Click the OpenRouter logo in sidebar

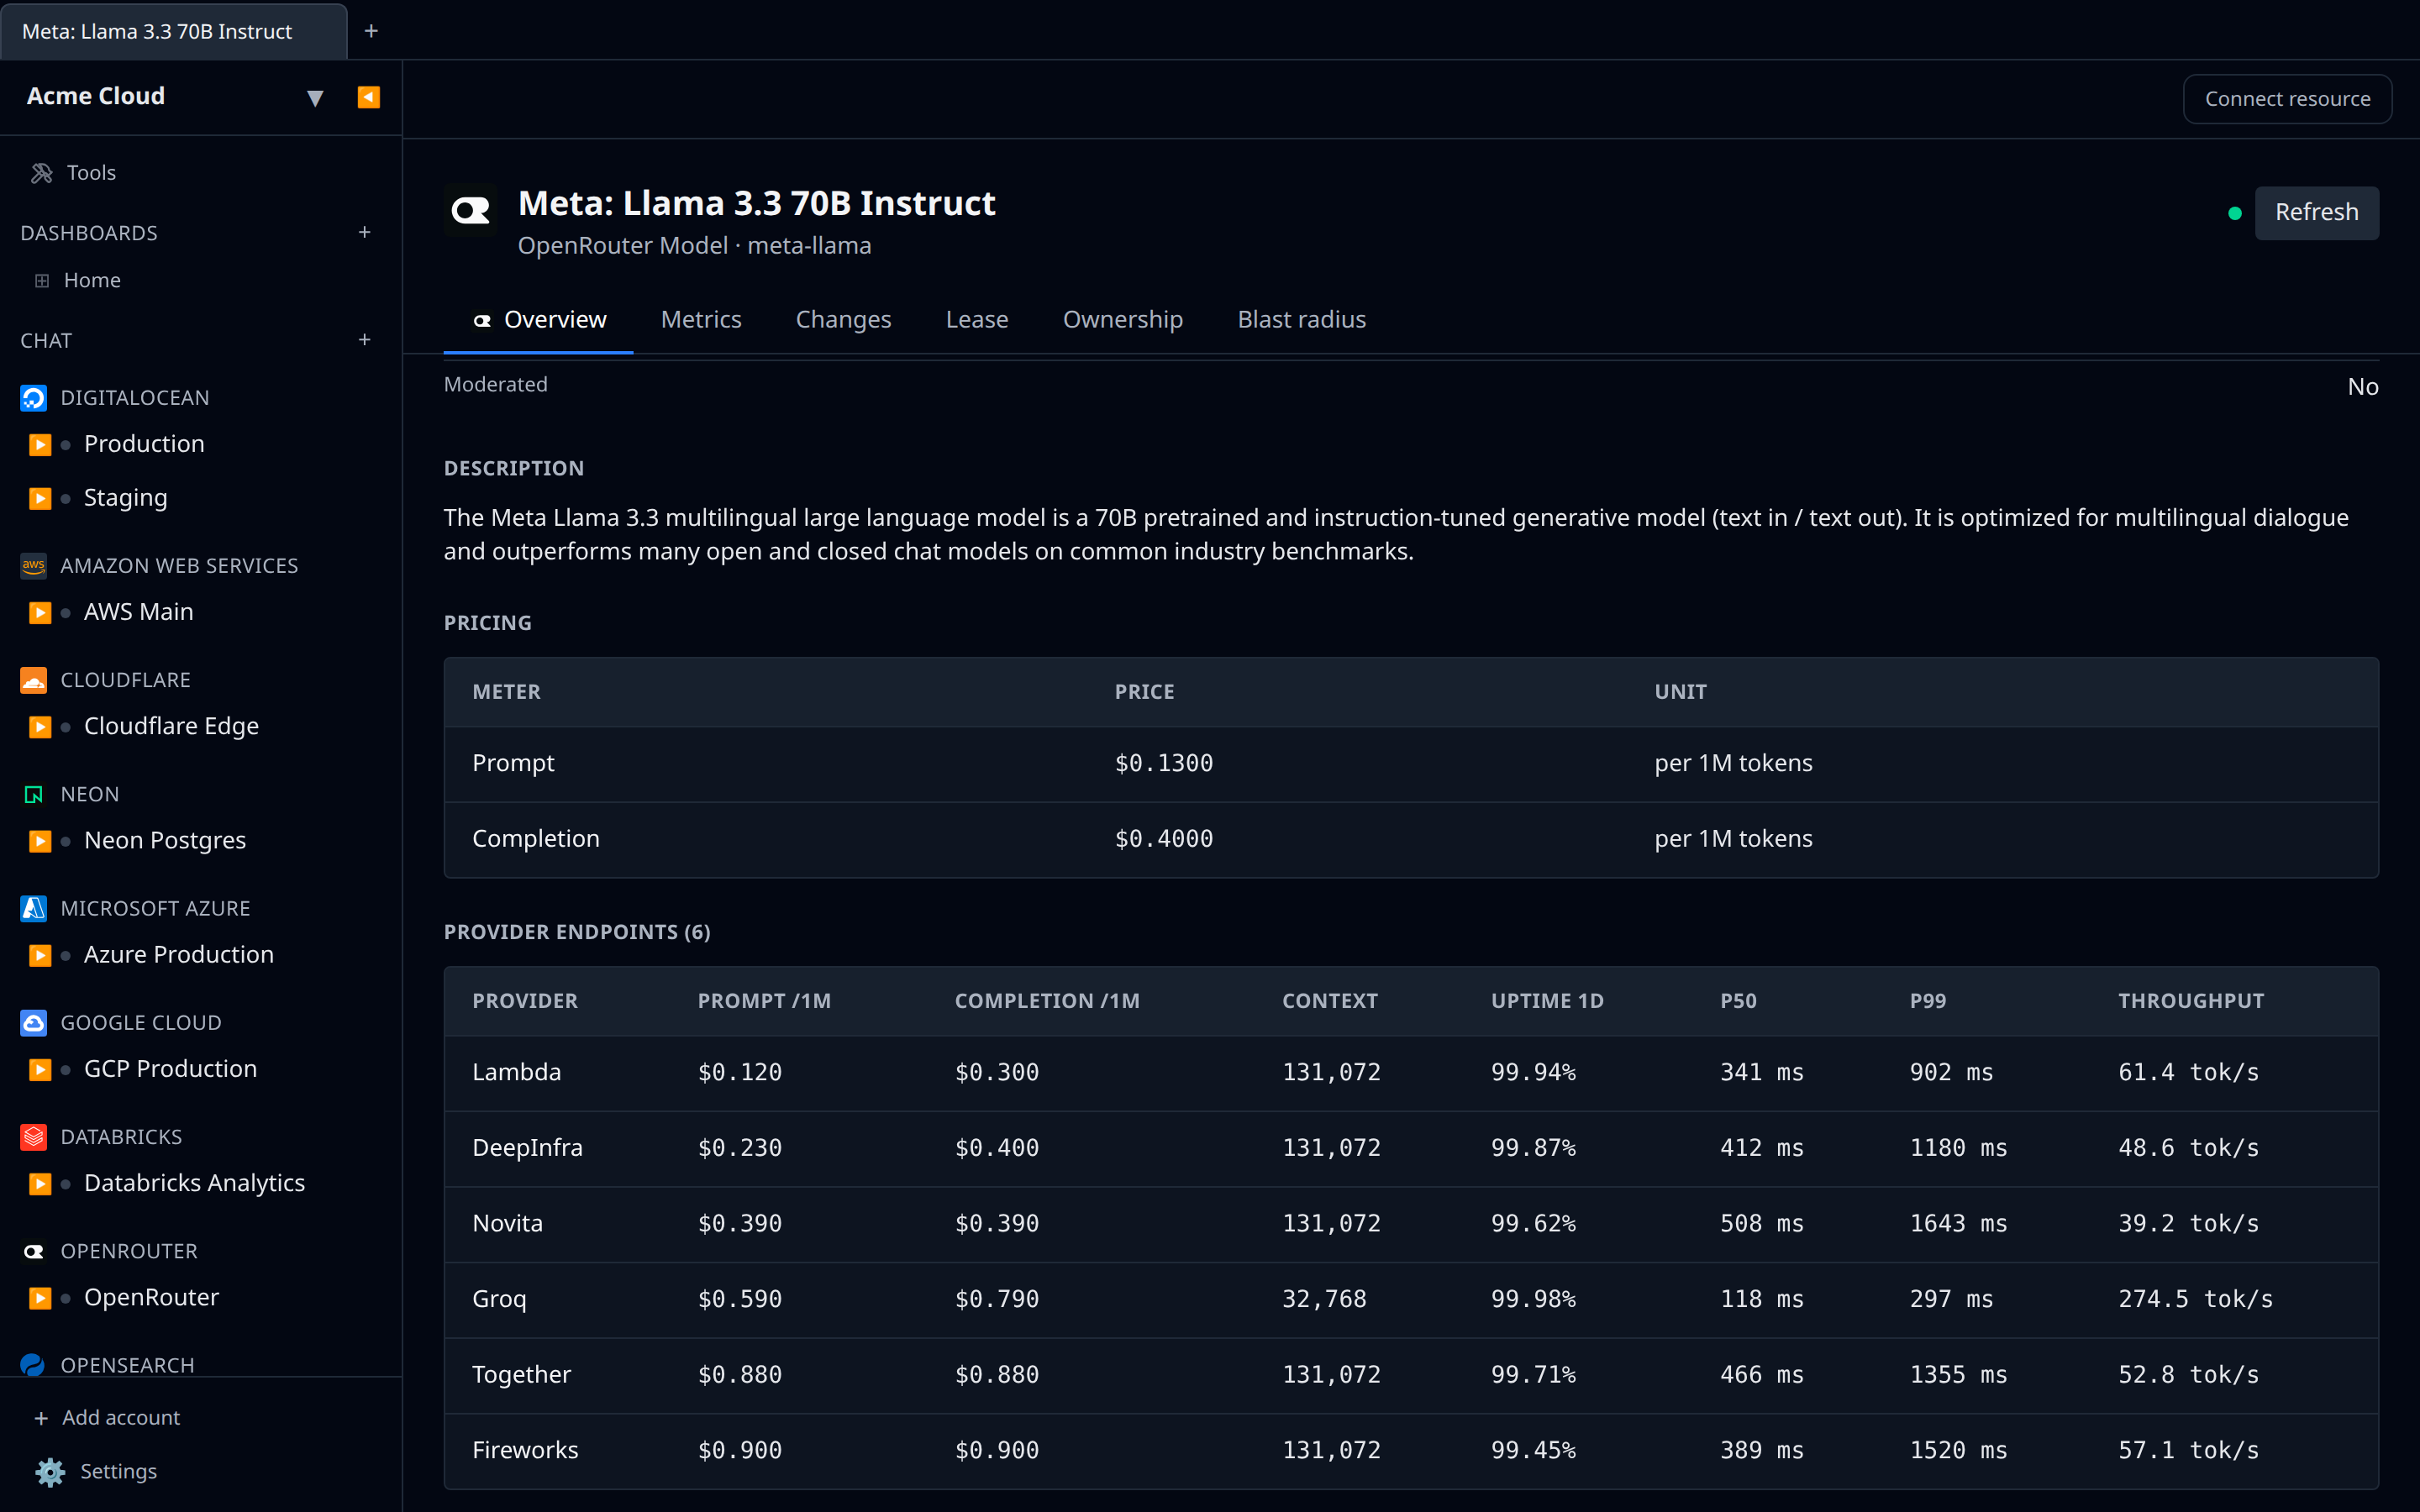[33, 1251]
